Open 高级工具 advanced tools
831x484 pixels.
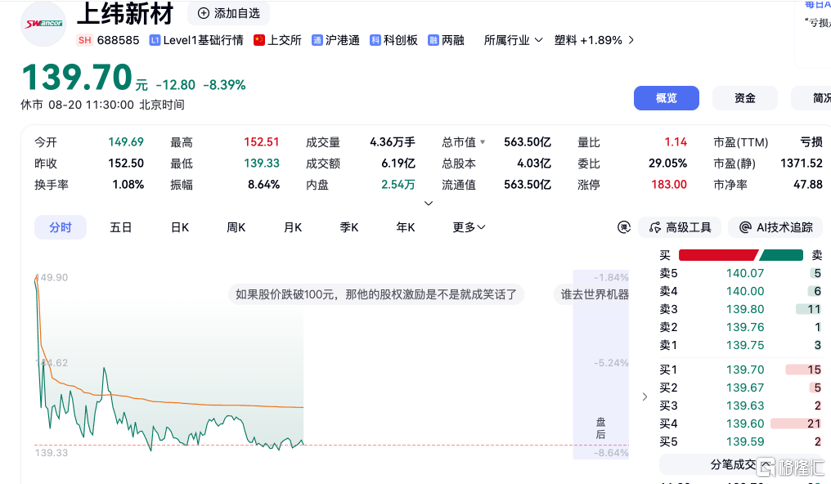(x=679, y=227)
